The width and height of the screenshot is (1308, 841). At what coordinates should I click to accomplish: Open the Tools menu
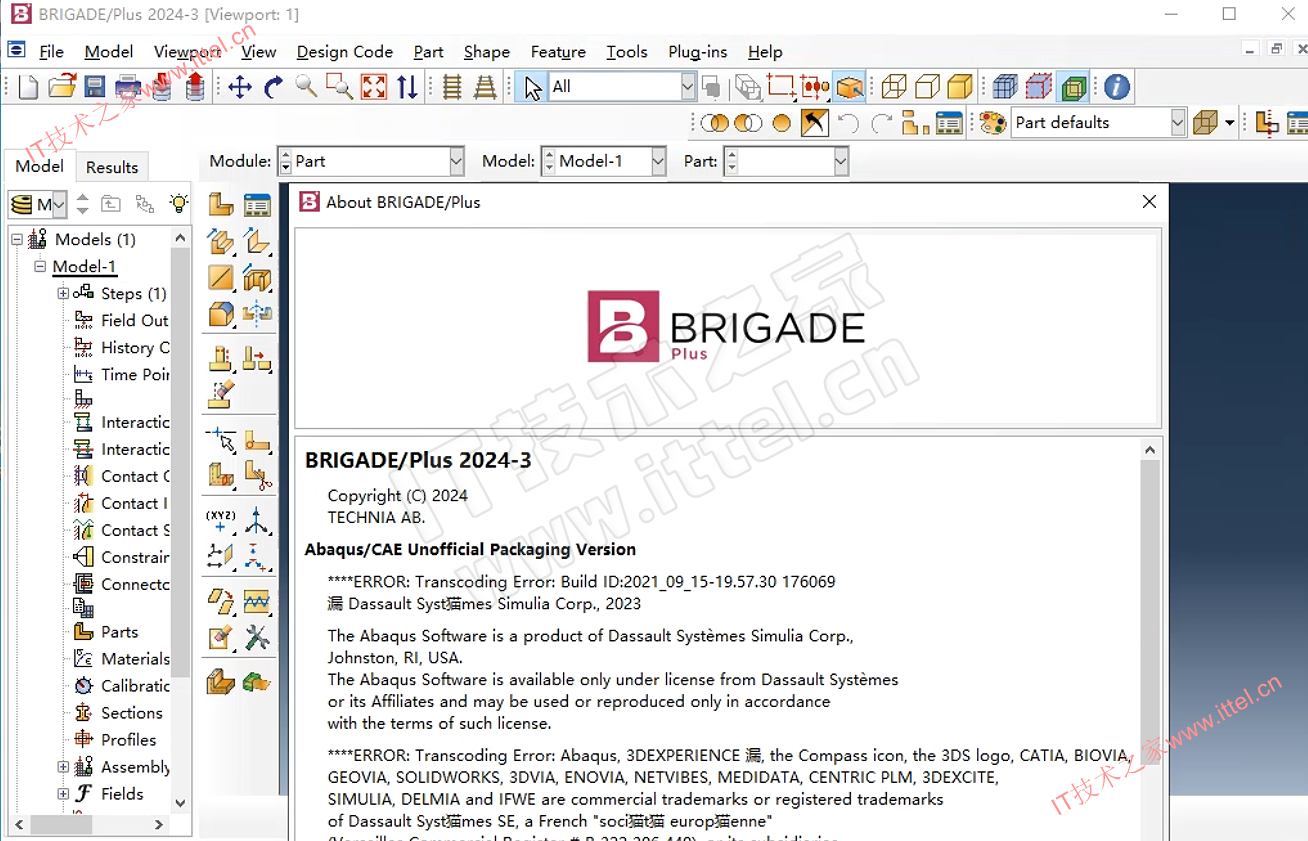[x=627, y=52]
